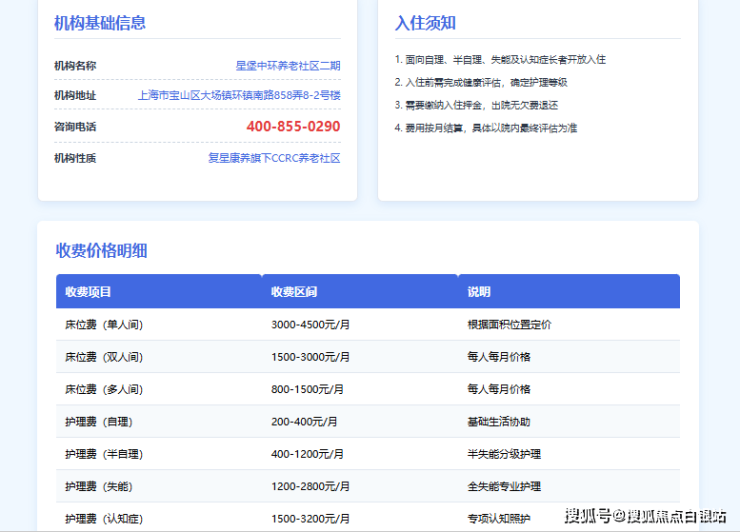Click the 床位费（双人间）price 1500-3000元/月
The width and height of the screenshot is (740, 532).
[311, 357]
